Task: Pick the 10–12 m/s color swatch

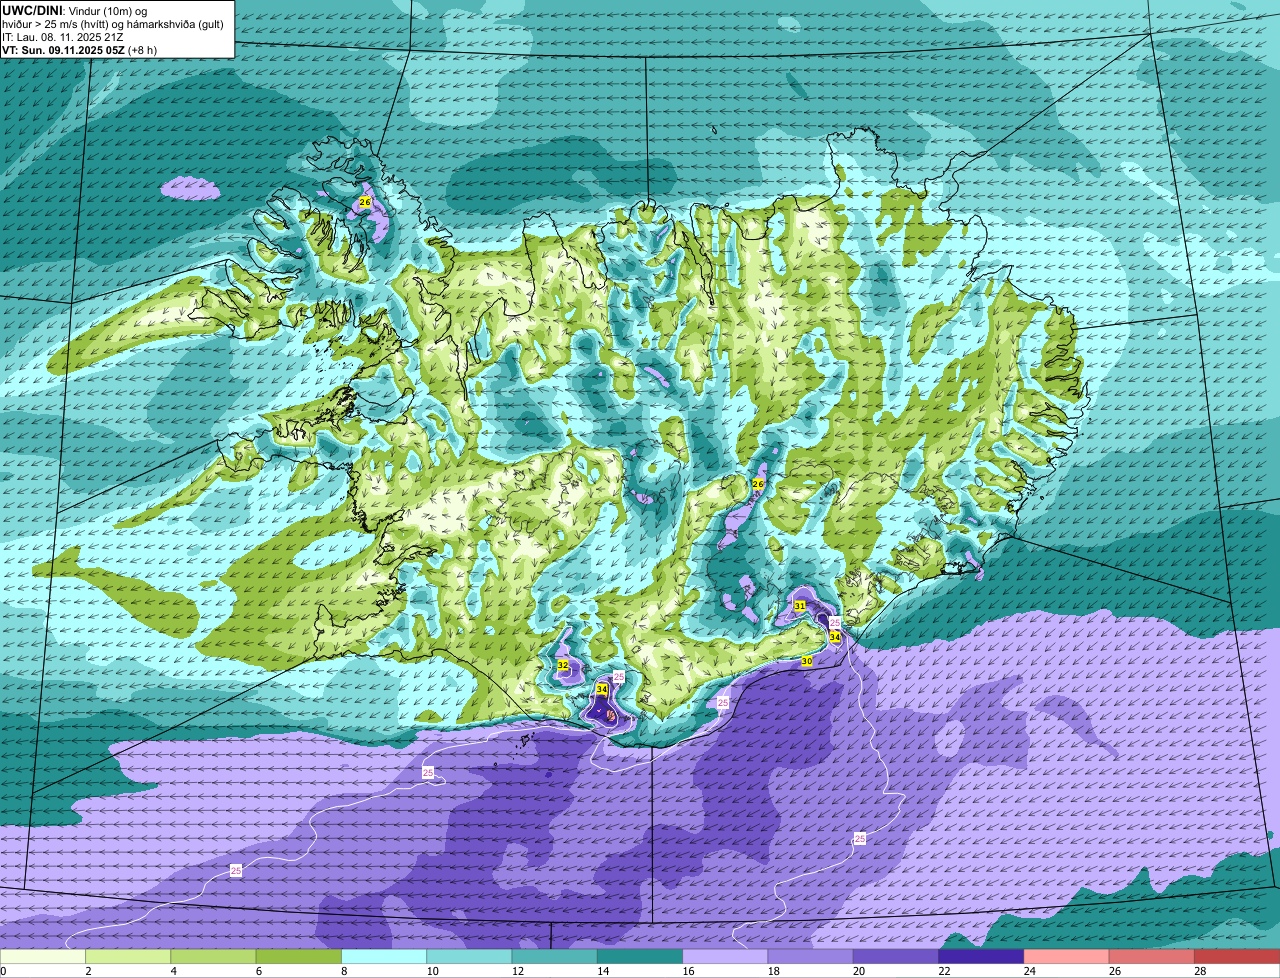Action: [469, 957]
